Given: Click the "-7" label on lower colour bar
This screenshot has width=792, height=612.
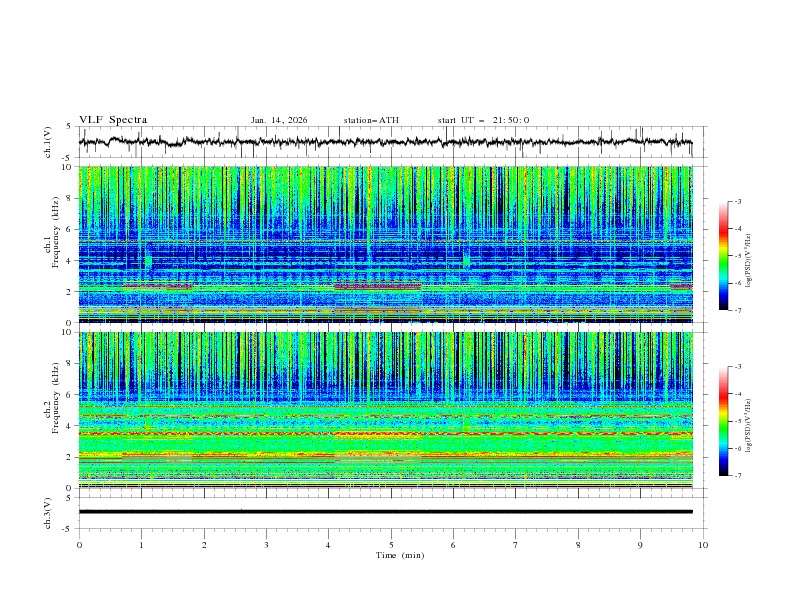Looking at the screenshot, I should click(738, 476).
